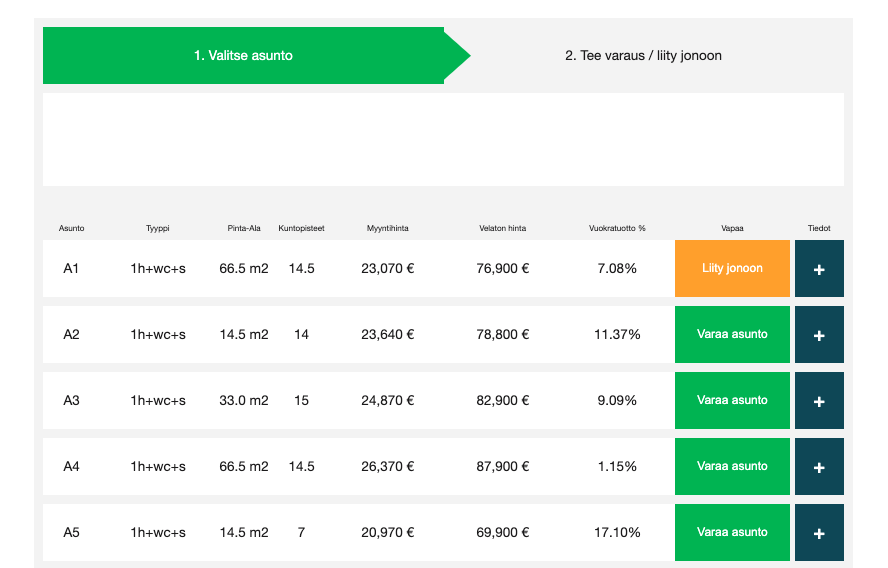Sort by Vuokratuotto % column header

pos(617,228)
